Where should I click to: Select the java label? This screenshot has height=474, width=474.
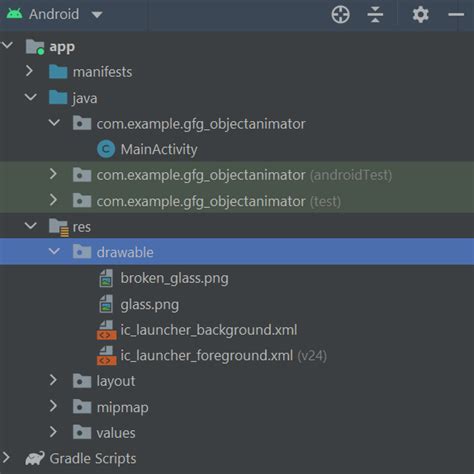point(85,99)
